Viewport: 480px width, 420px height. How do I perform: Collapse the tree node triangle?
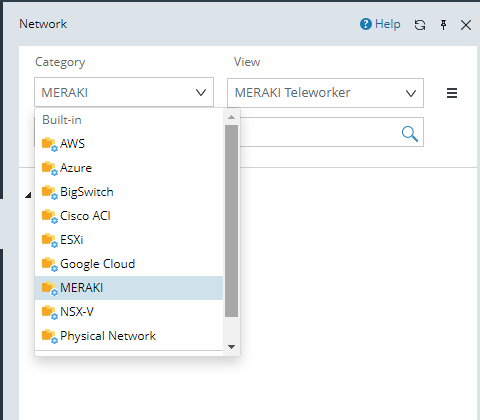(x=28, y=195)
